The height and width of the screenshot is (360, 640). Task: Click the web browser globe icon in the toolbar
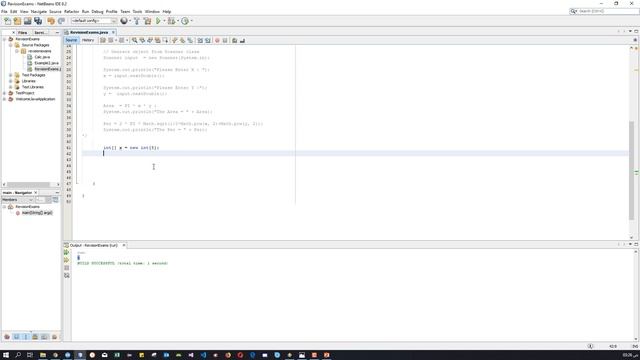(124, 21)
